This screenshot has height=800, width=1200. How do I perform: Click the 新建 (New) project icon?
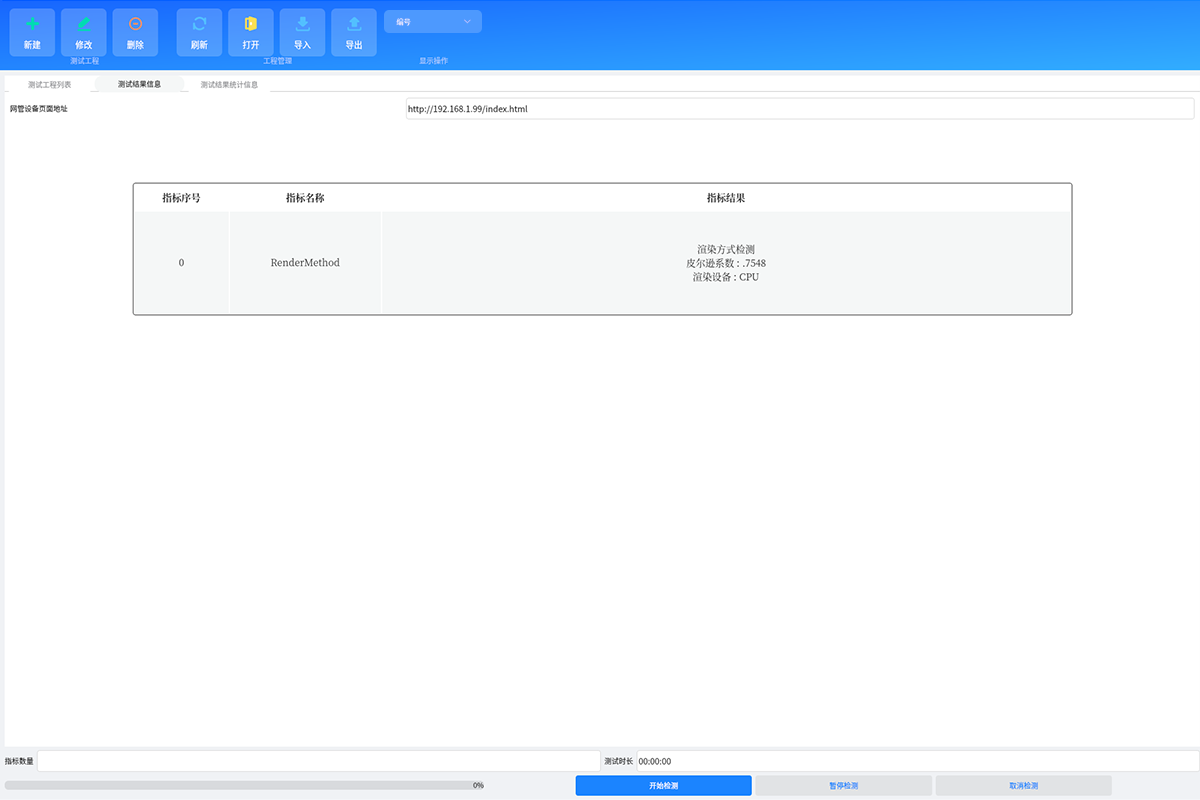32,32
